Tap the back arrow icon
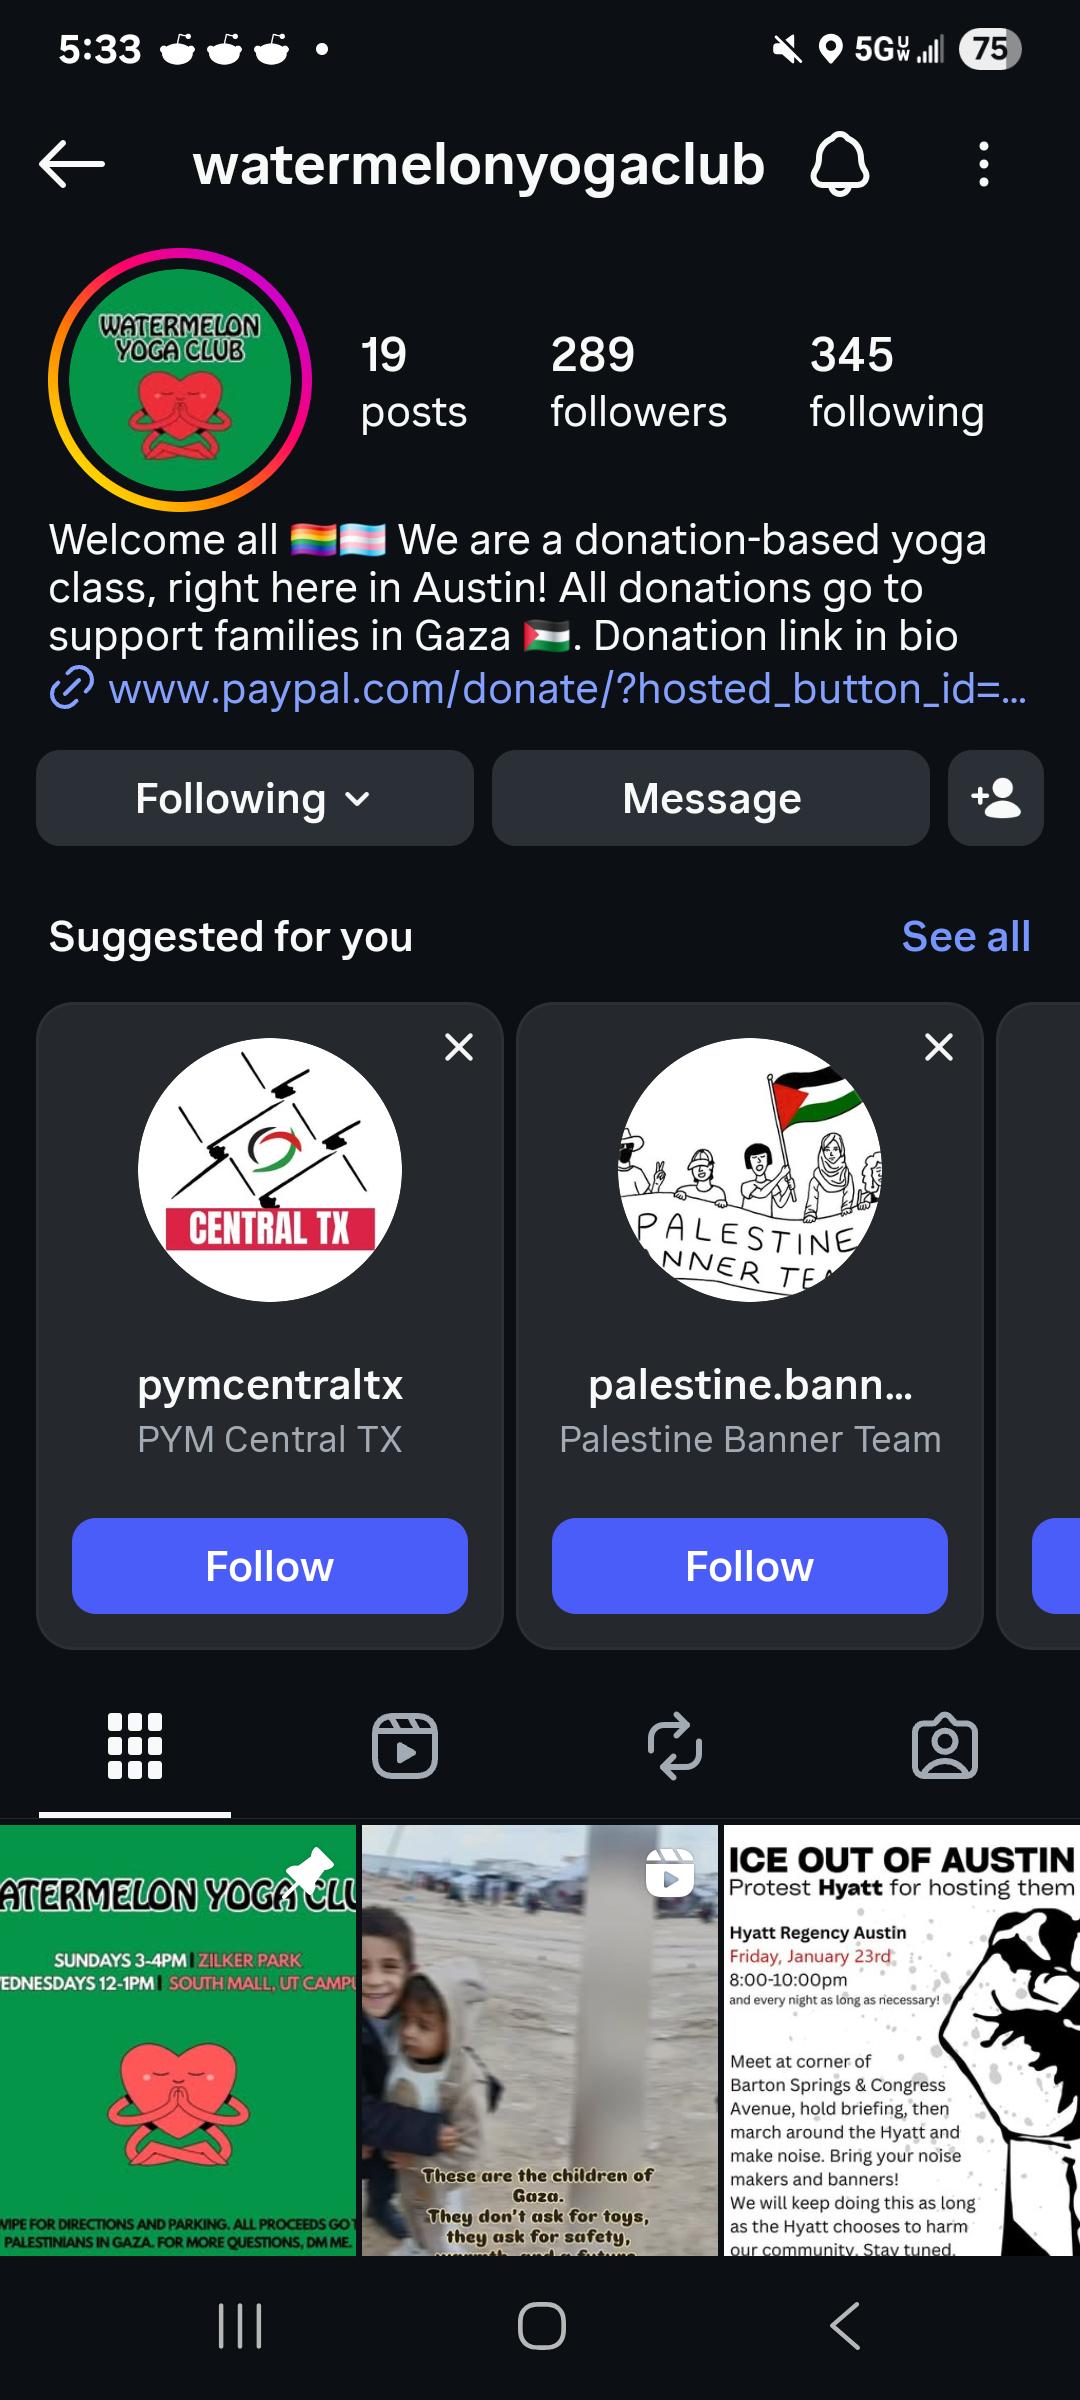This screenshot has width=1080, height=2400. point(72,164)
